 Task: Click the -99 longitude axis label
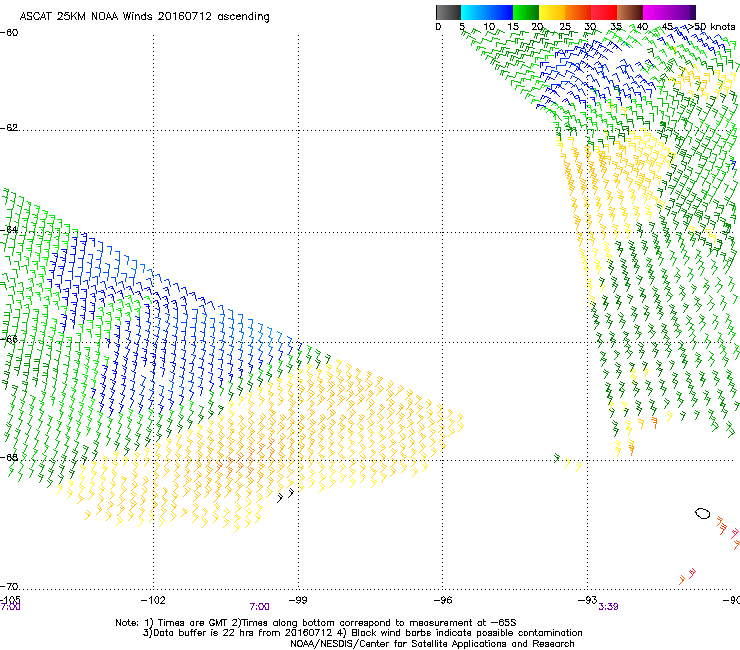[298, 600]
